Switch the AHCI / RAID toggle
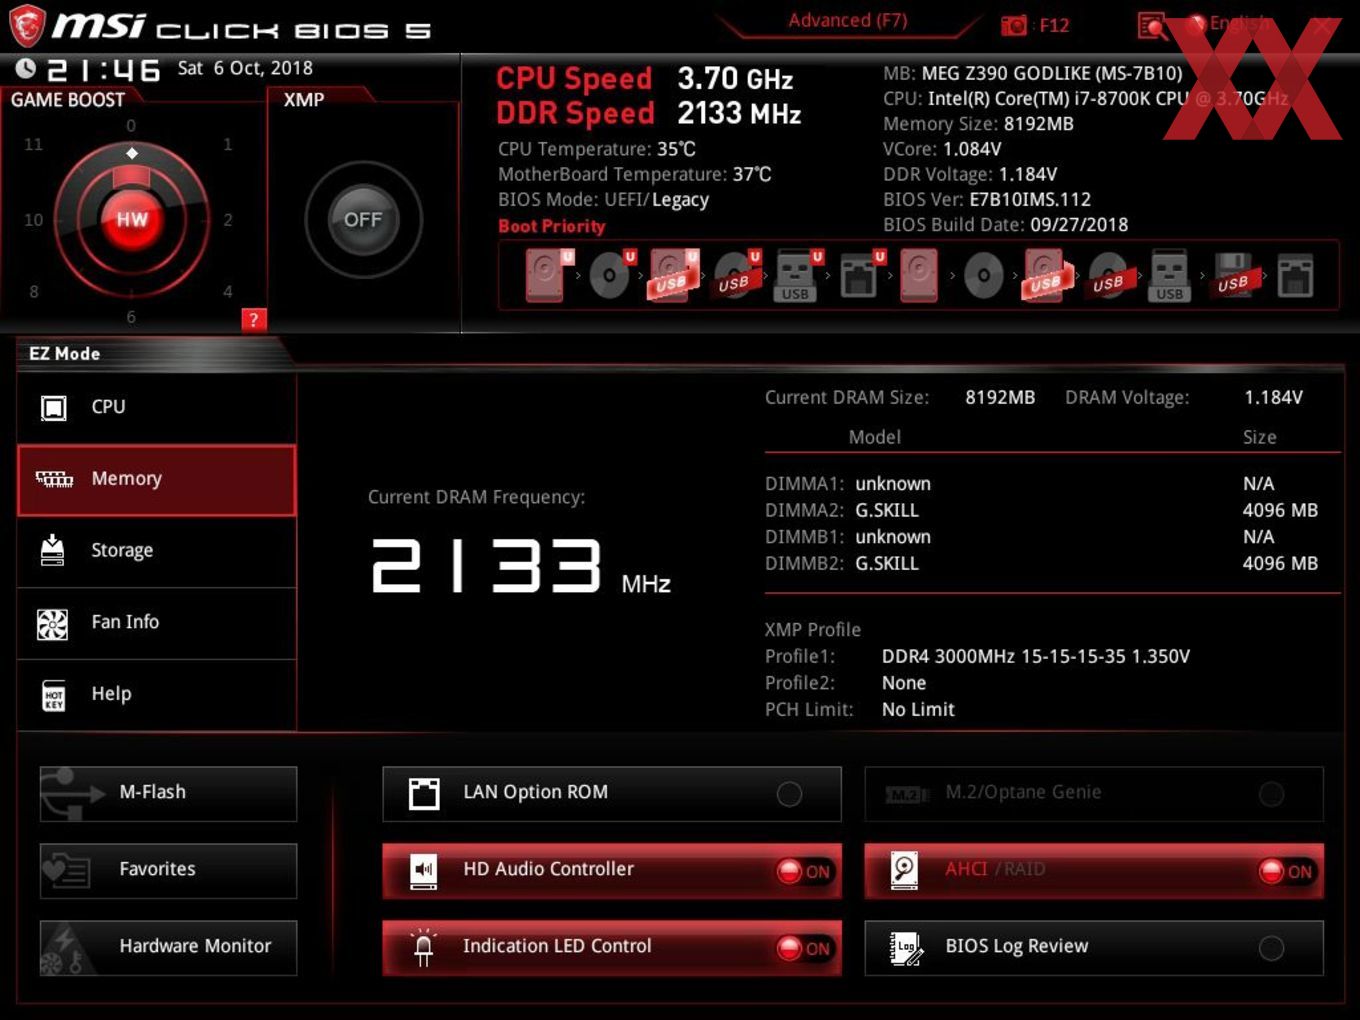This screenshot has width=1360, height=1020. [x=1094, y=871]
